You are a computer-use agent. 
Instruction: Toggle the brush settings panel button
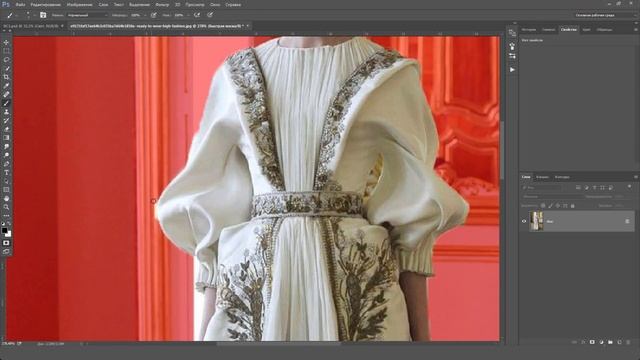[x=43, y=15]
